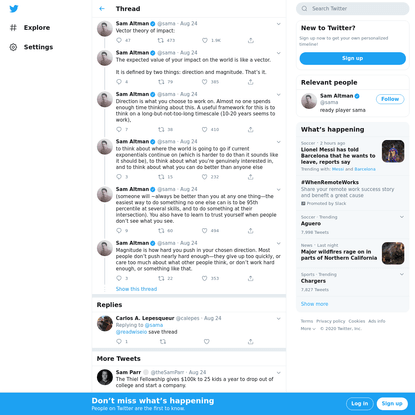Retweet the "Vector theory of impact" tweet
This screenshot has height=415, width=415.
(x=161, y=40)
